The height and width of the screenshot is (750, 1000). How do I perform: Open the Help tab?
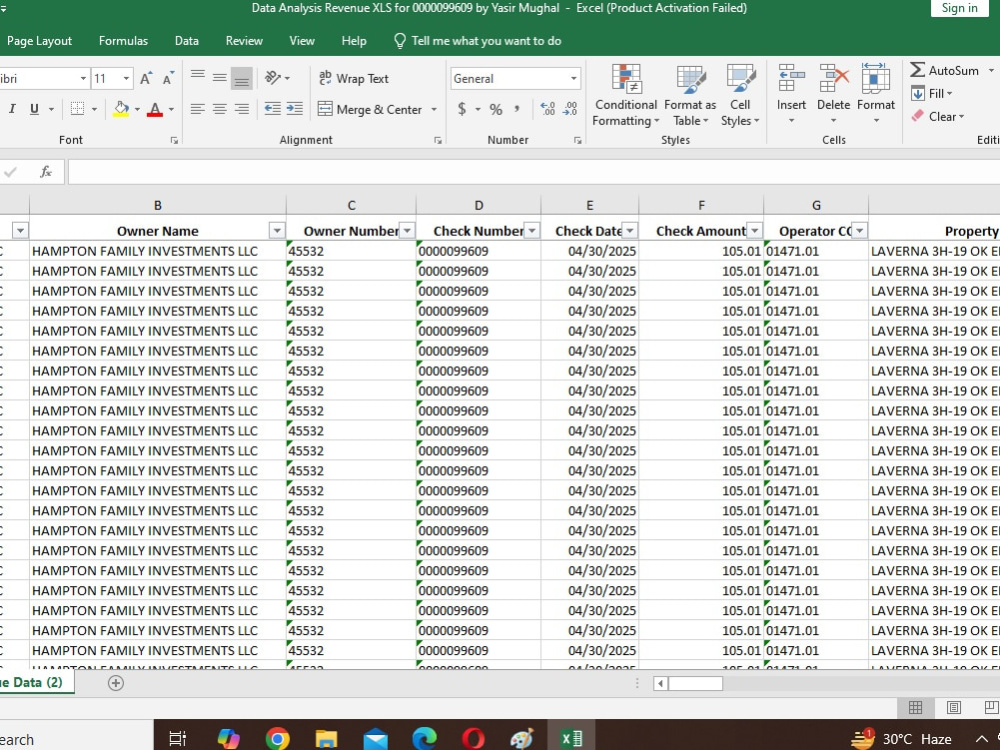(353, 41)
